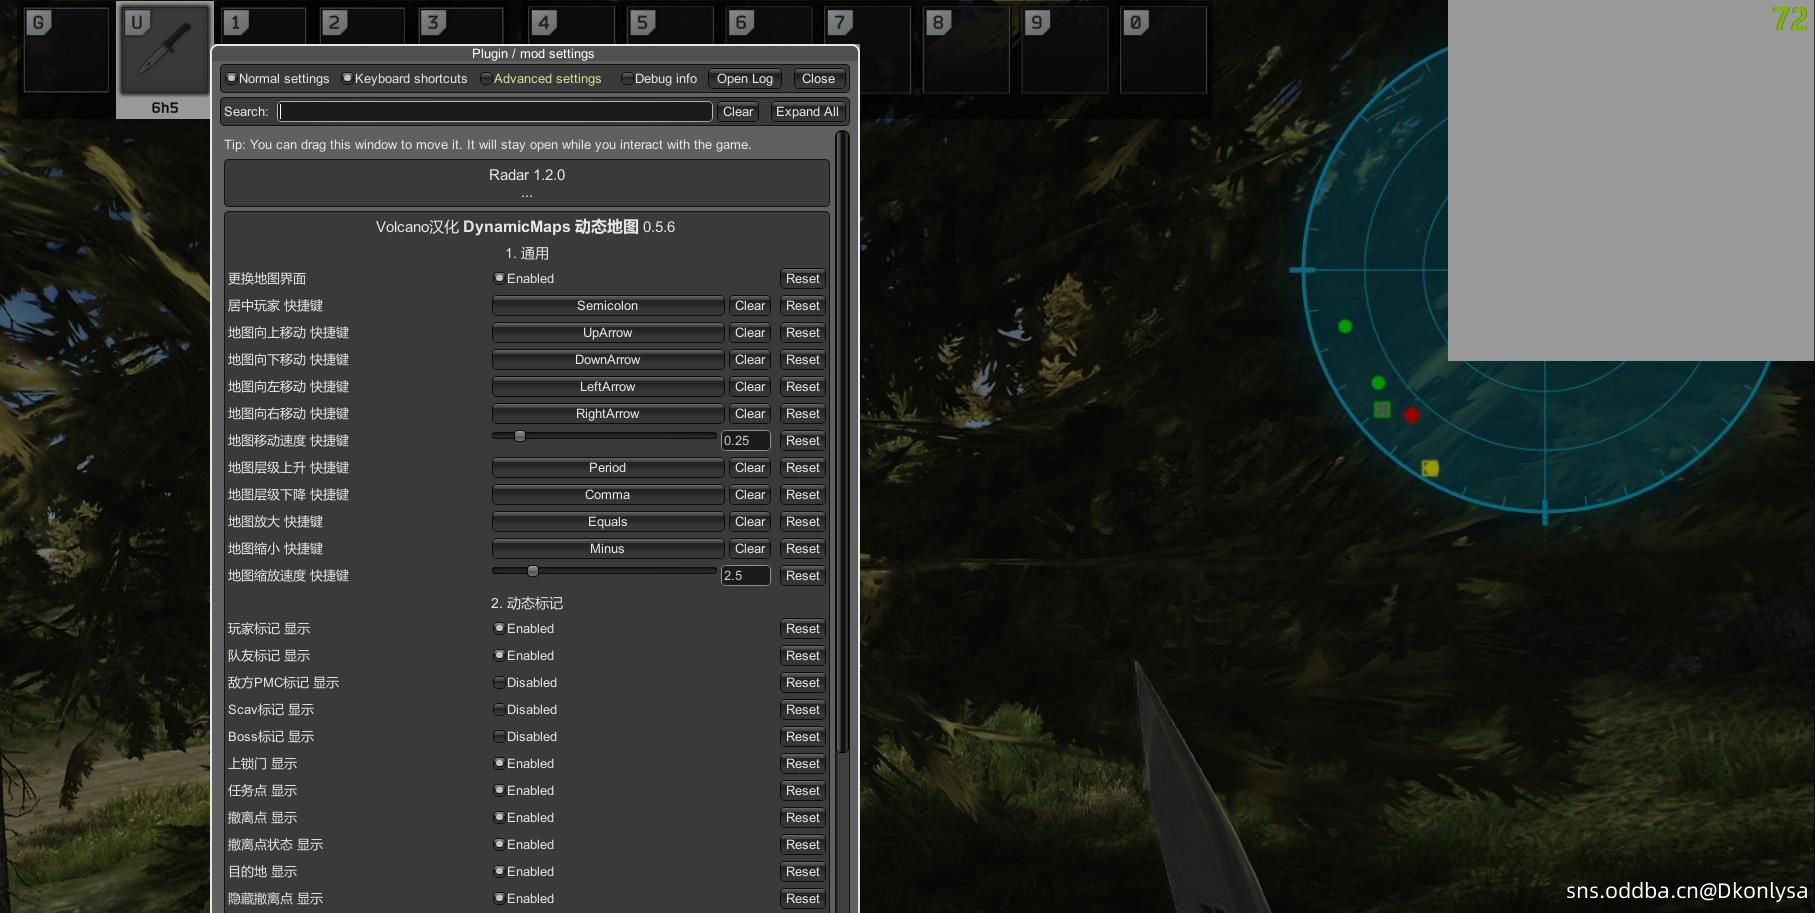Rebind the LeftArrow hotkey button
This screenshot has width=1815, height=913.
(x=608, y=387)
